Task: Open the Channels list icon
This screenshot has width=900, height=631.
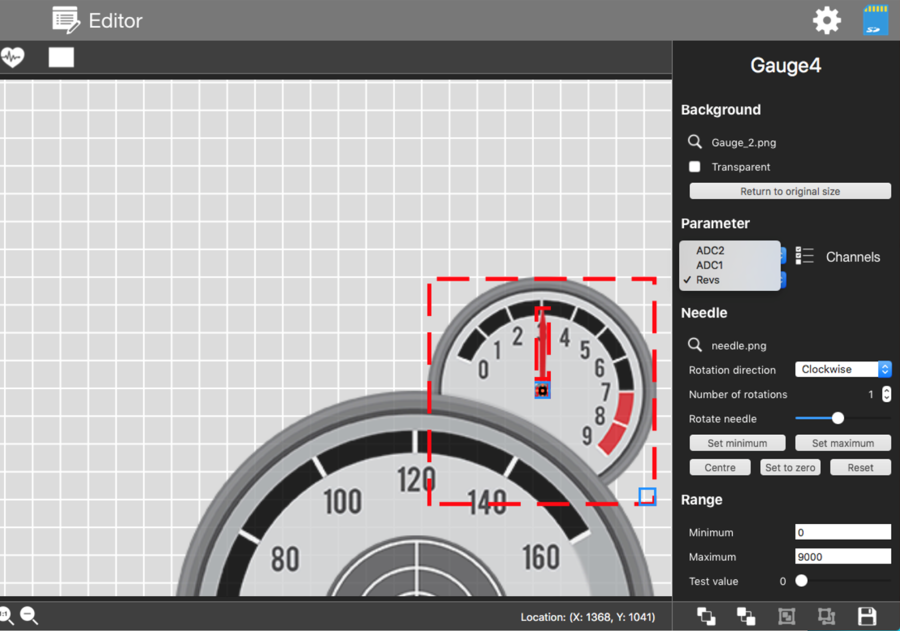Action: tap(805, 256)
